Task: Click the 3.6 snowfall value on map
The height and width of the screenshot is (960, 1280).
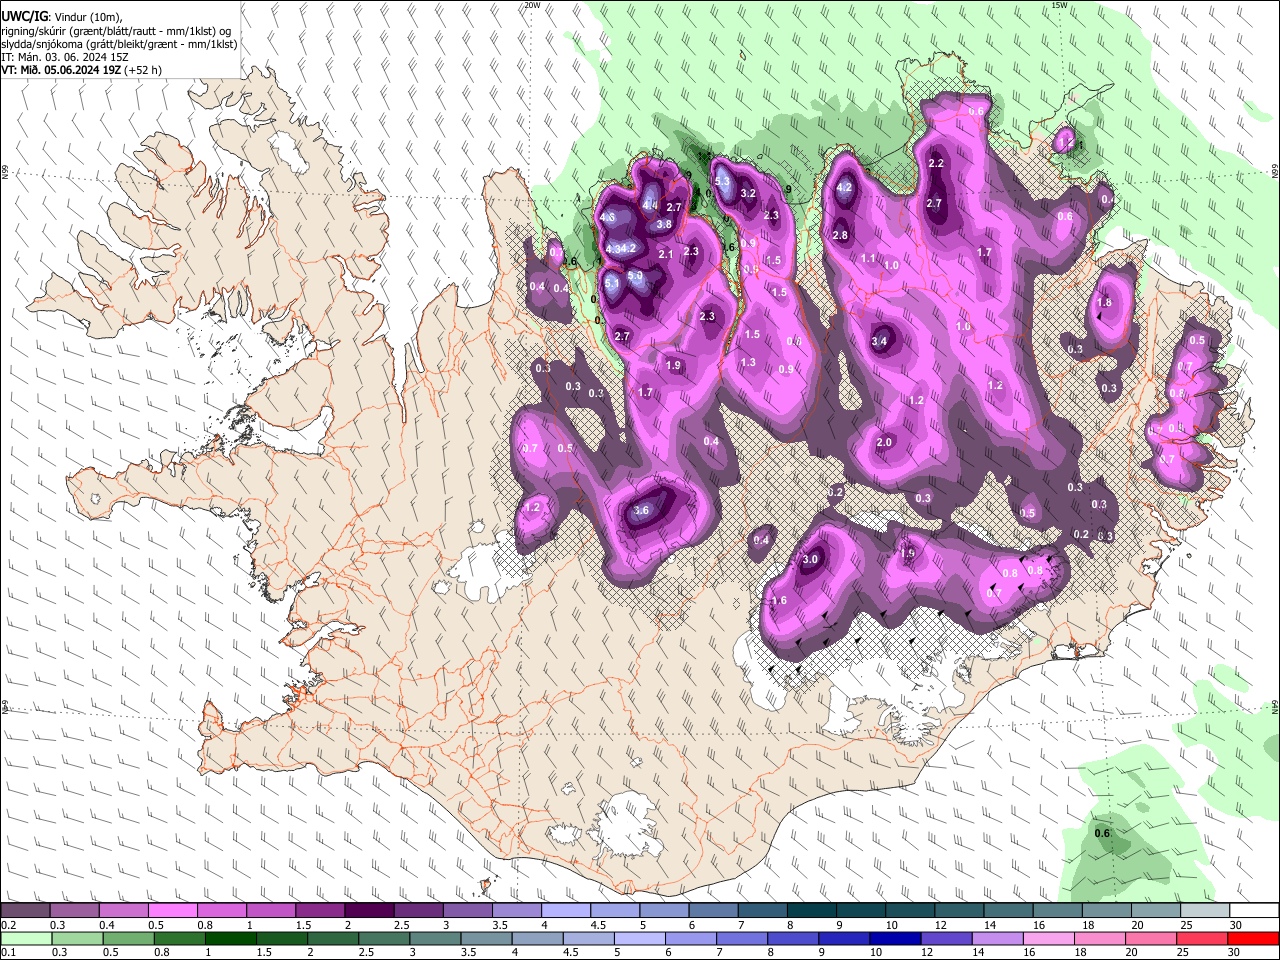Action: coord(642,510)
